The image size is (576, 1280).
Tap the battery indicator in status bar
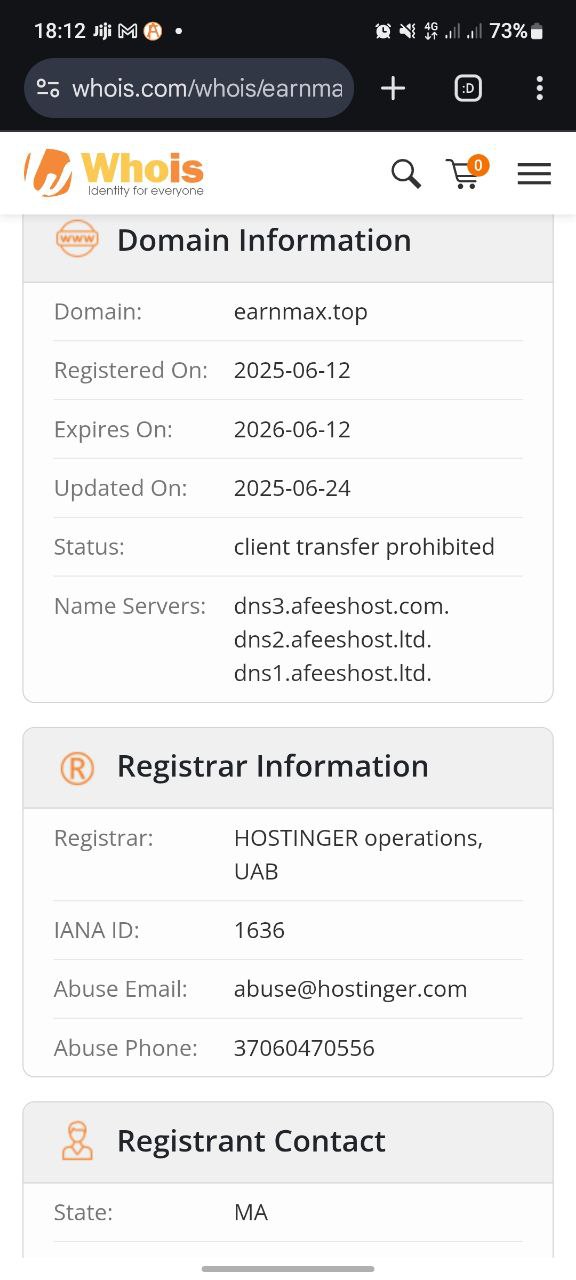point(537,31)
